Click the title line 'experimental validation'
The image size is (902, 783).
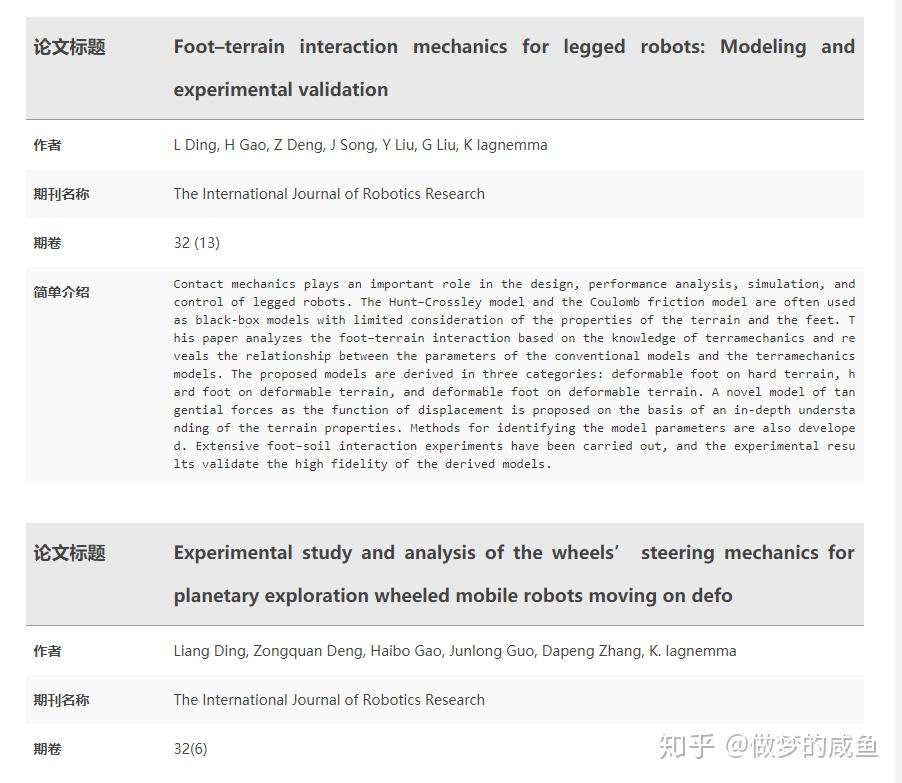point(281,90)
